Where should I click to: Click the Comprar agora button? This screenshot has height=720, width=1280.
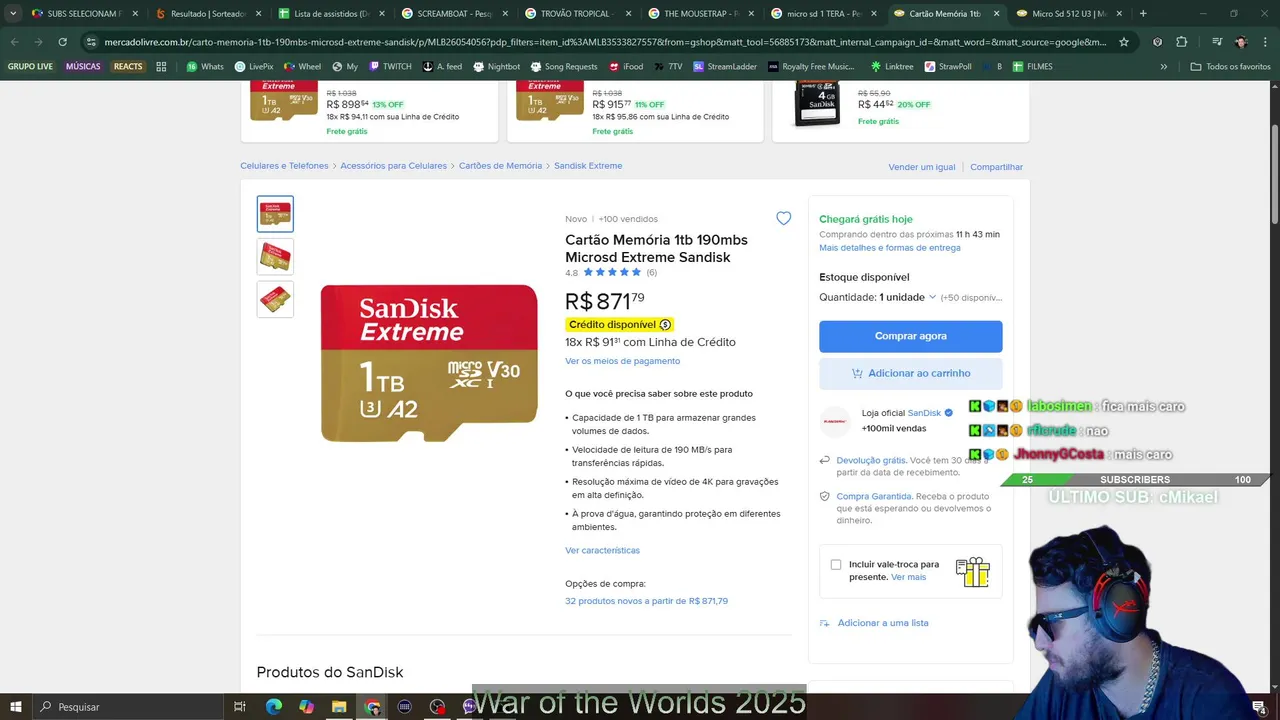(911, 336)
